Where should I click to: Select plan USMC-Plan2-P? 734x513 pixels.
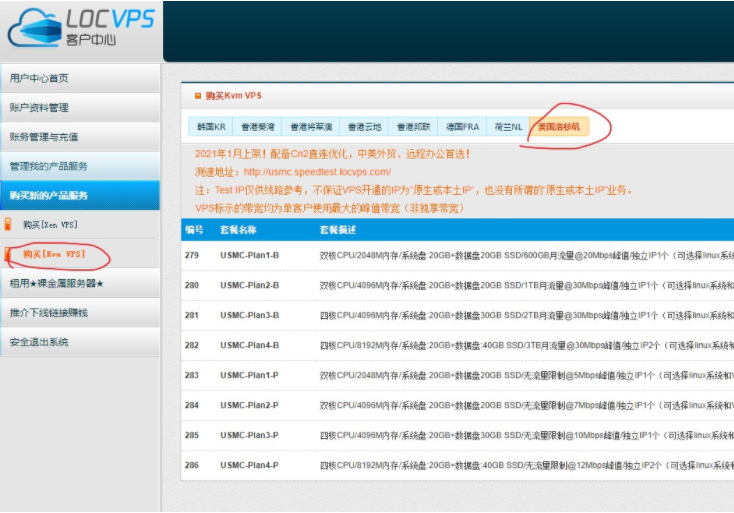pyautogui.click(x=250, y=405)
